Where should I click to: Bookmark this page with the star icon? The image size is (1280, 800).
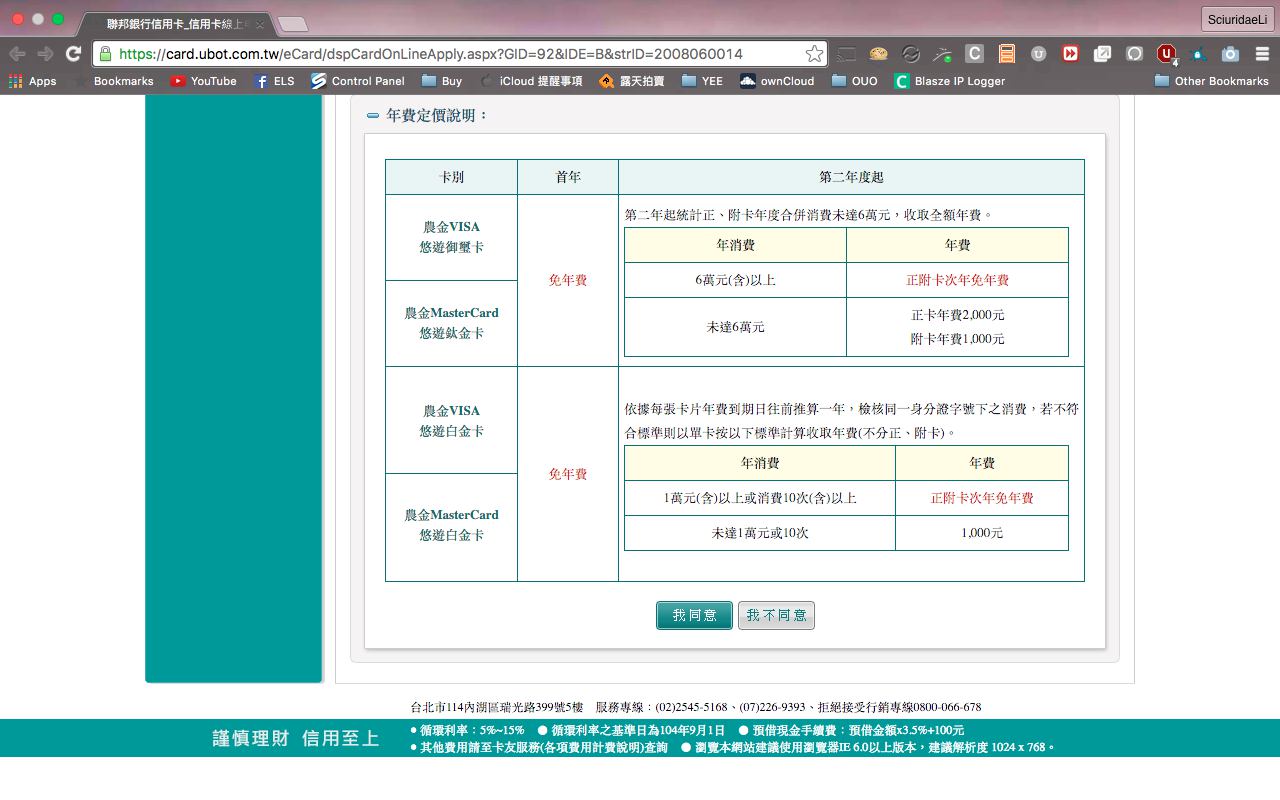click(x=815, y=54)
